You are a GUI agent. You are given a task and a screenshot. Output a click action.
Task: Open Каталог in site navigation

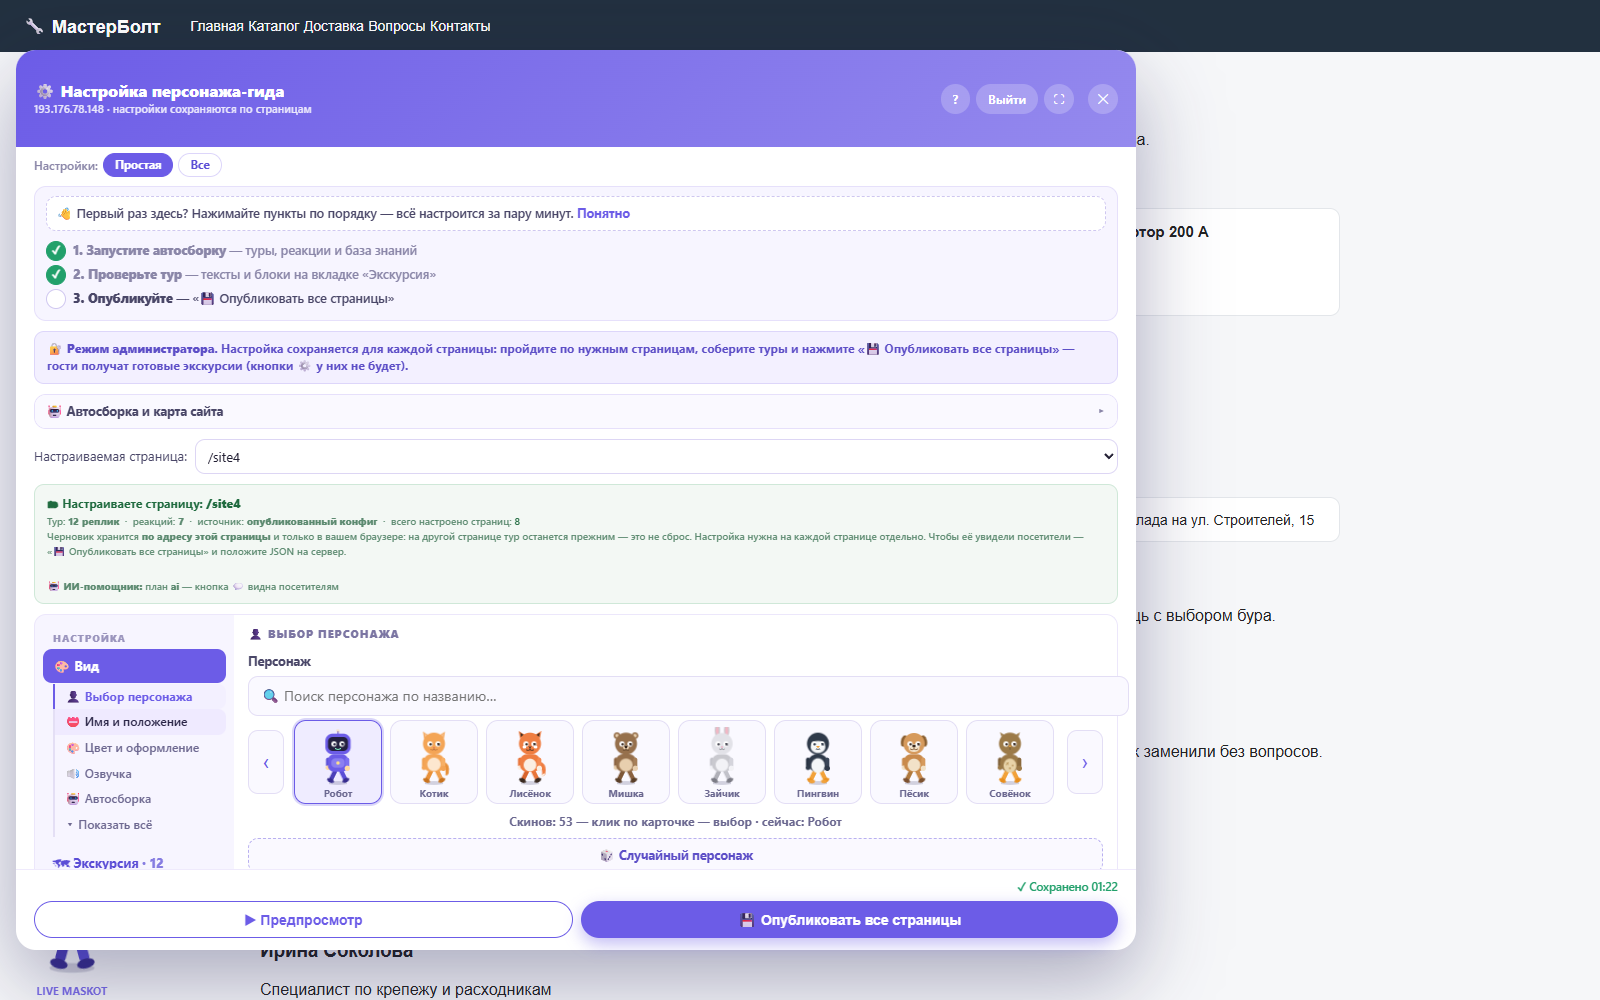274,26
